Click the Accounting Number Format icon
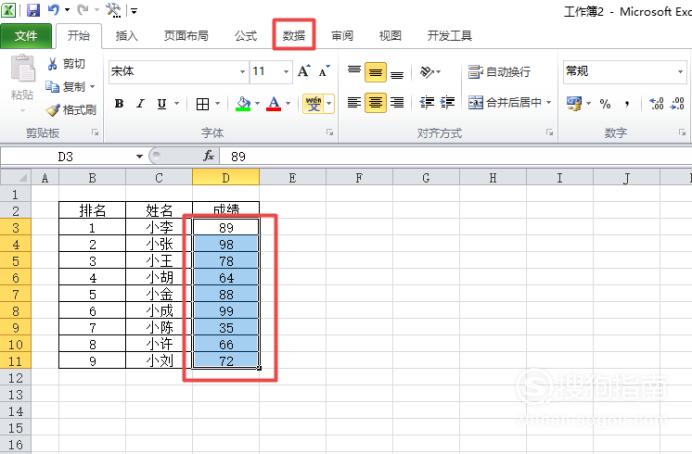 (574, 104)
